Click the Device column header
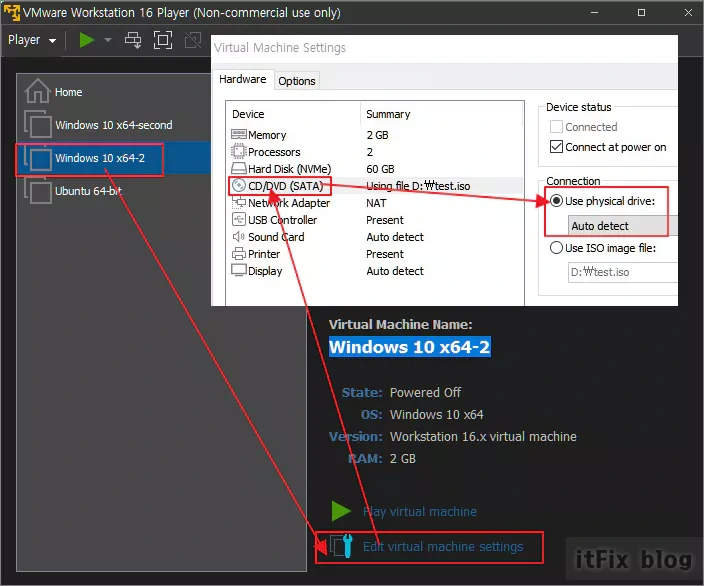Viewport: 704px width, 586px height. tap(248, 114)
